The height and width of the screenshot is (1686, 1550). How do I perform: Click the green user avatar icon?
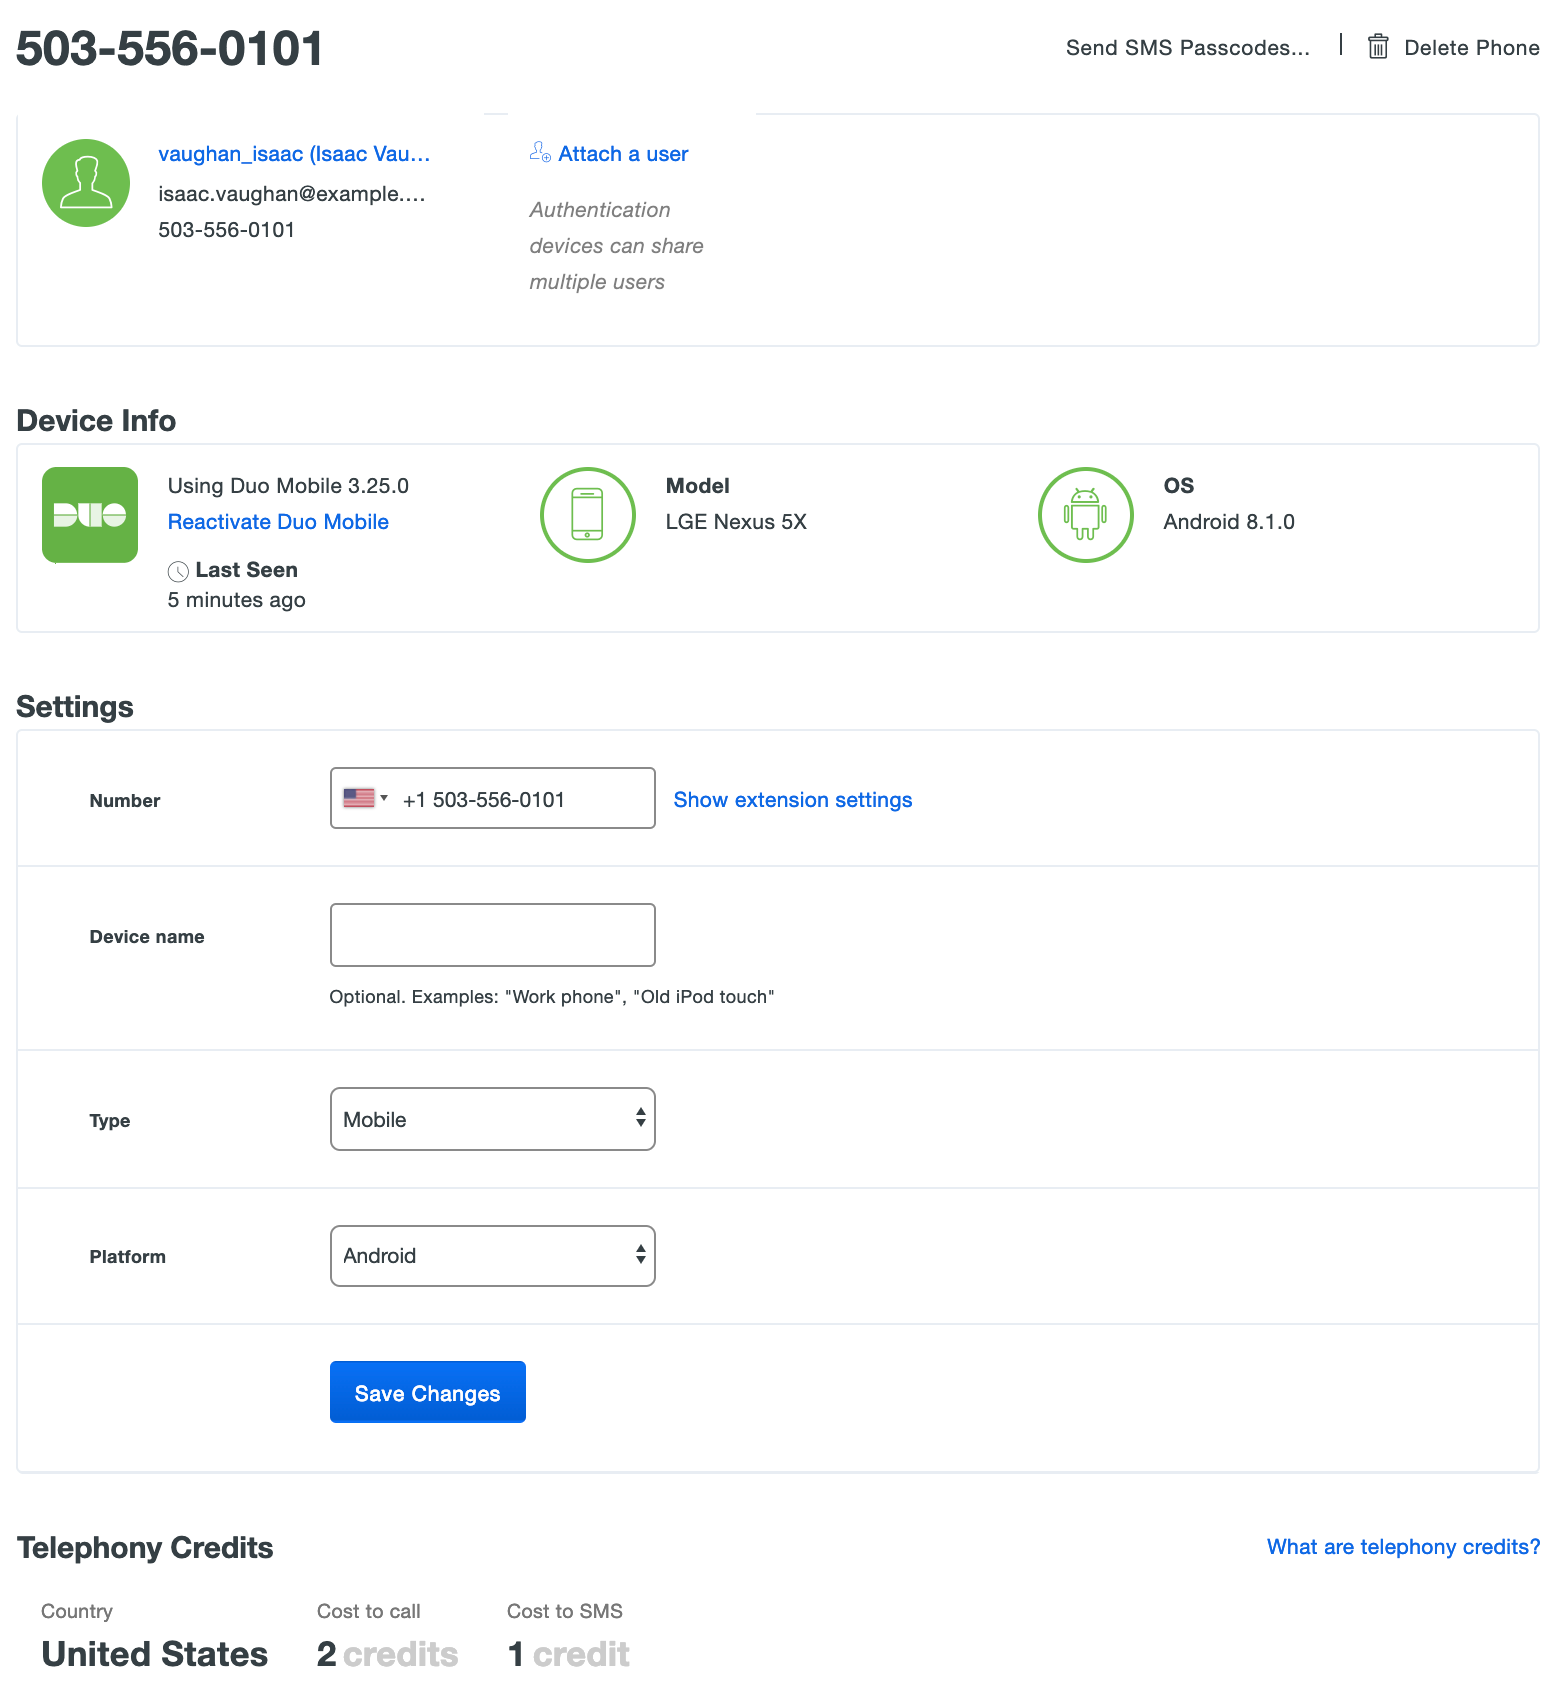coord(86,183)
